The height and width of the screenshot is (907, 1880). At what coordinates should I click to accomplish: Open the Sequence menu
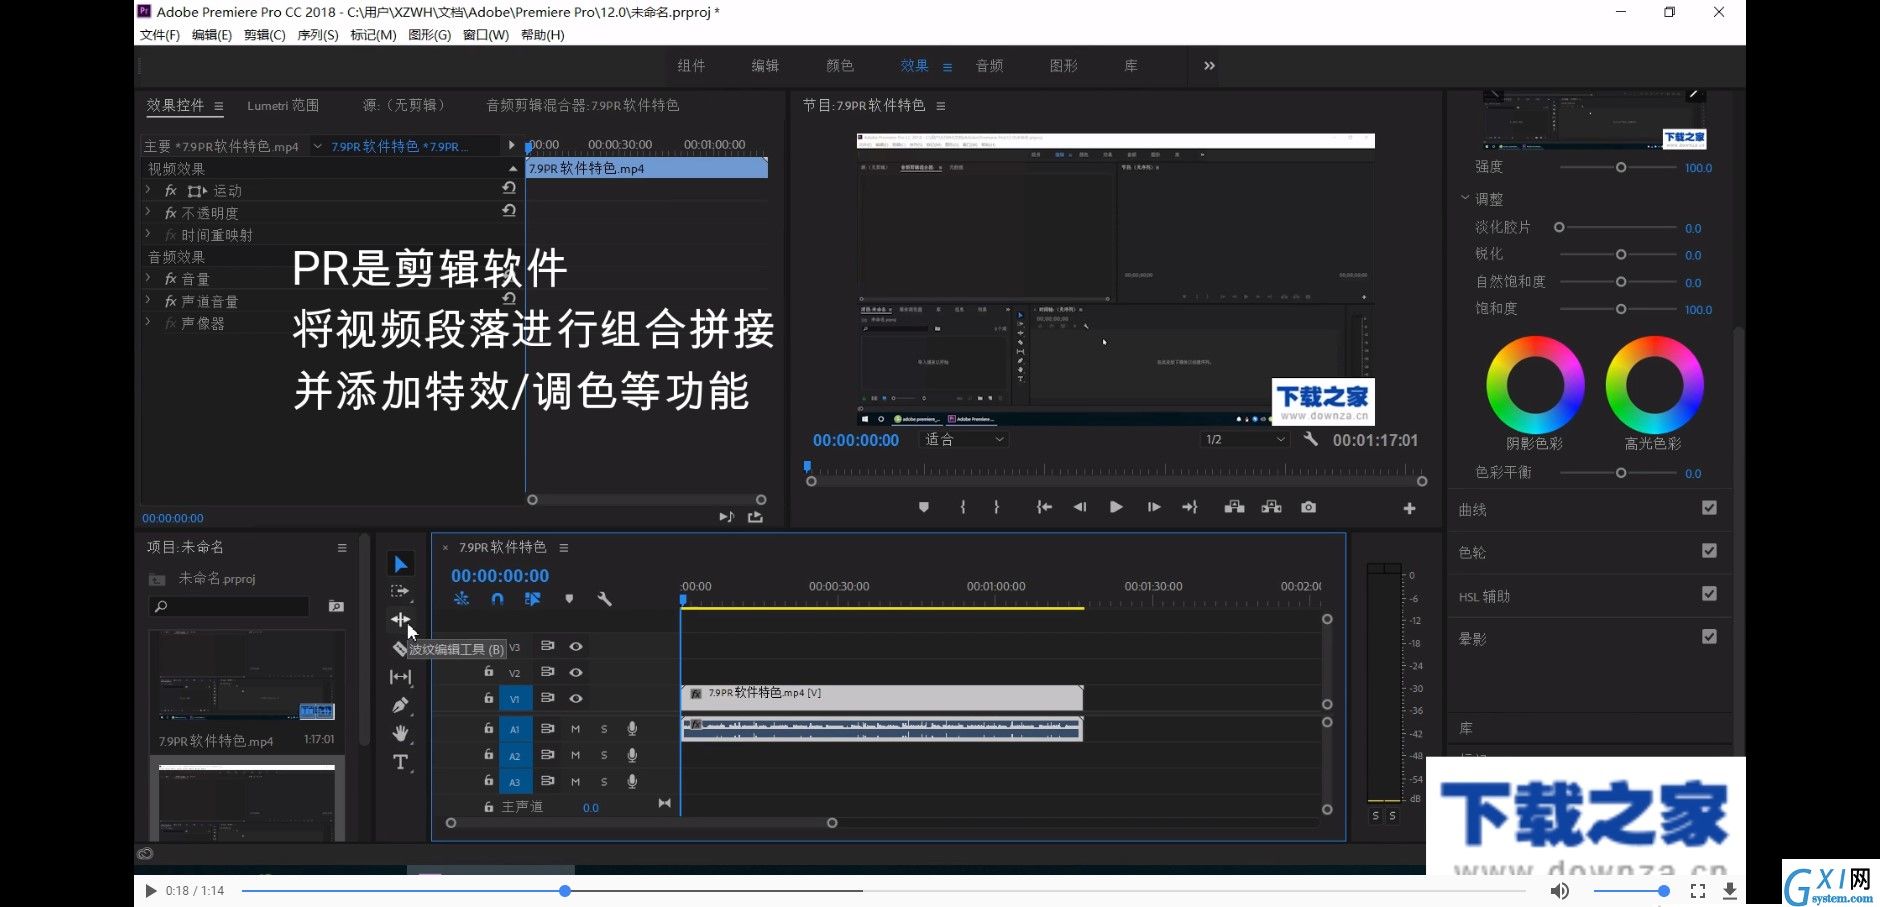coord(318,35)
